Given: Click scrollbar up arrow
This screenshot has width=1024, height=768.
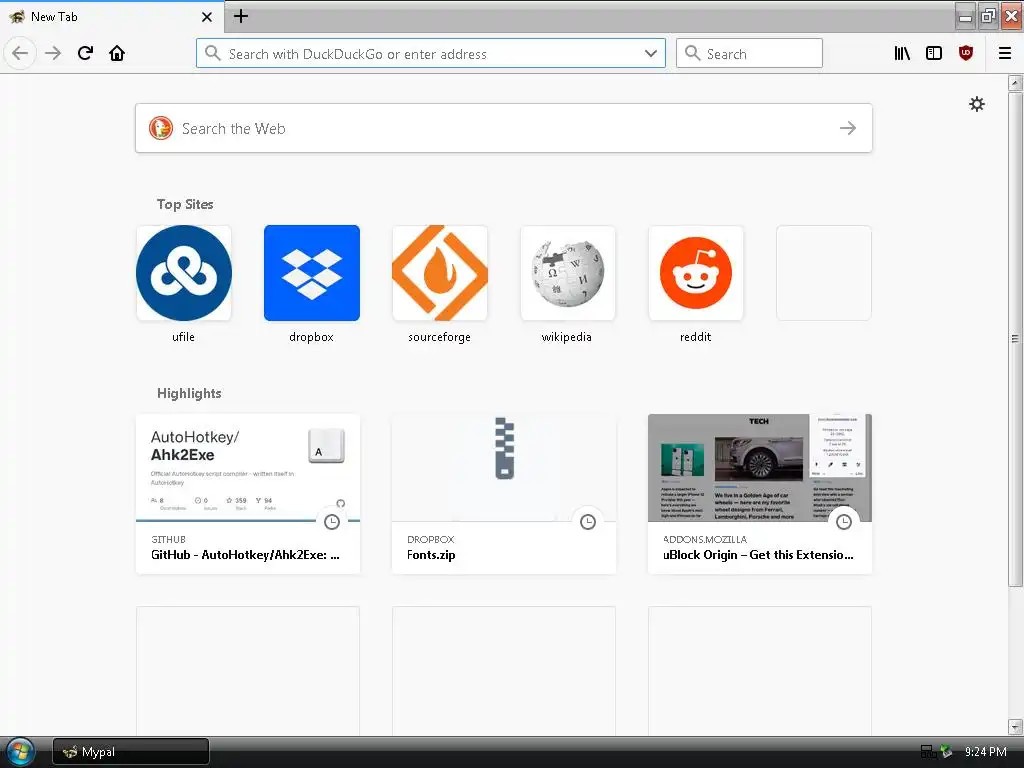Looking at the screenshot, I should tap(1015, 83).
